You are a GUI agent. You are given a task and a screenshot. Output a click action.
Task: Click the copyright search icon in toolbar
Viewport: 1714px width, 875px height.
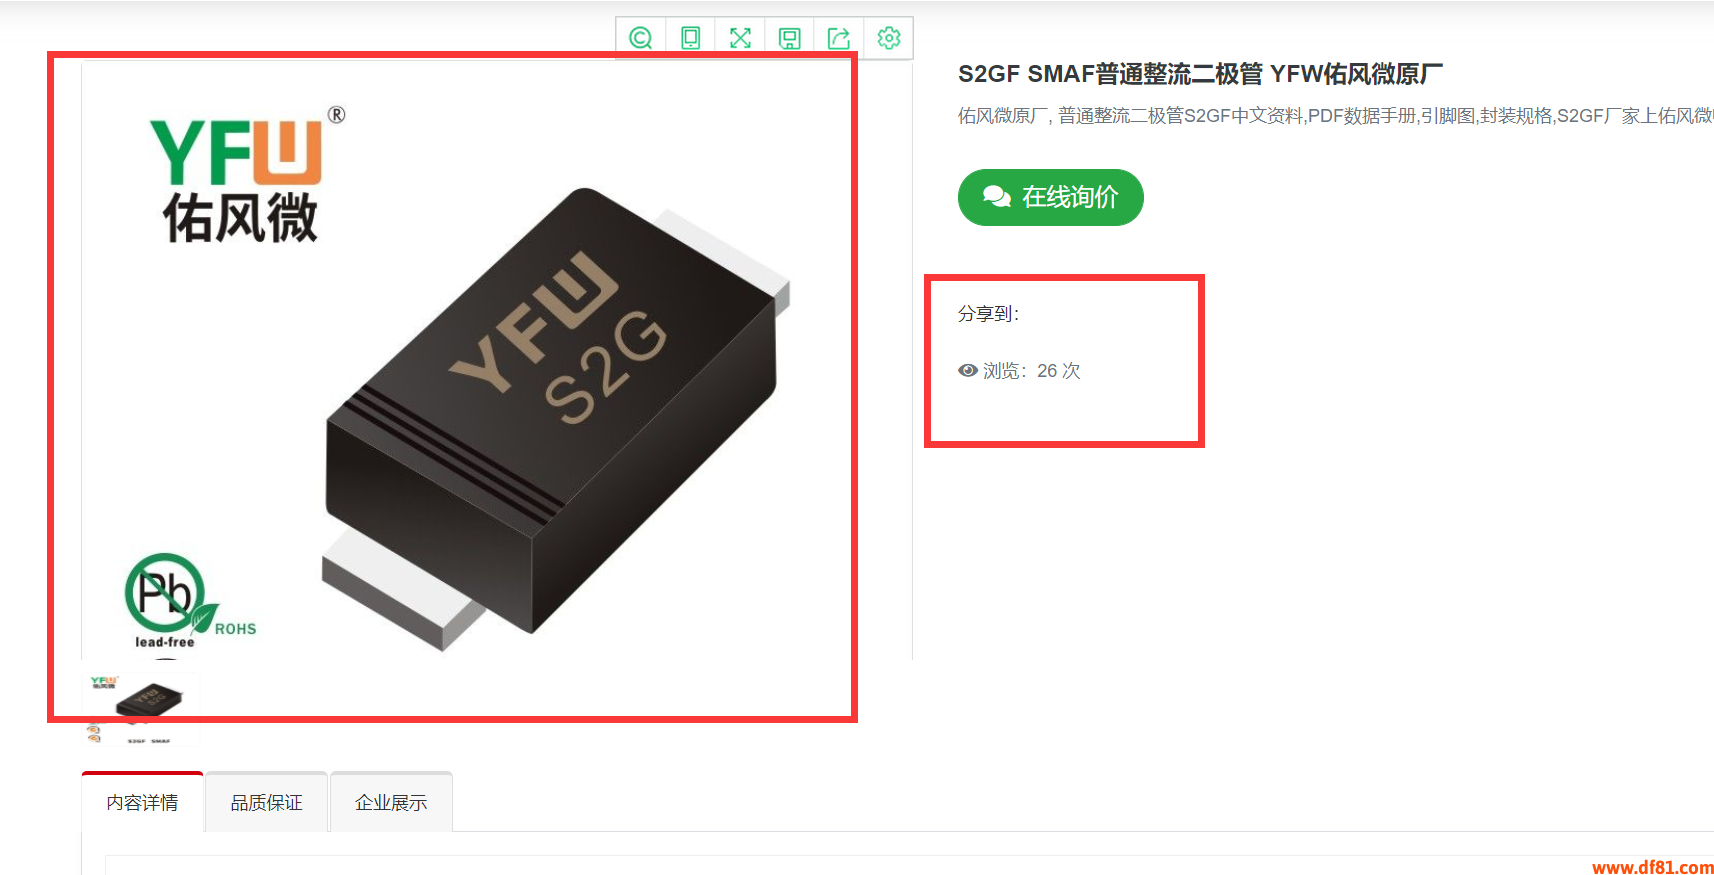[641, 38]
